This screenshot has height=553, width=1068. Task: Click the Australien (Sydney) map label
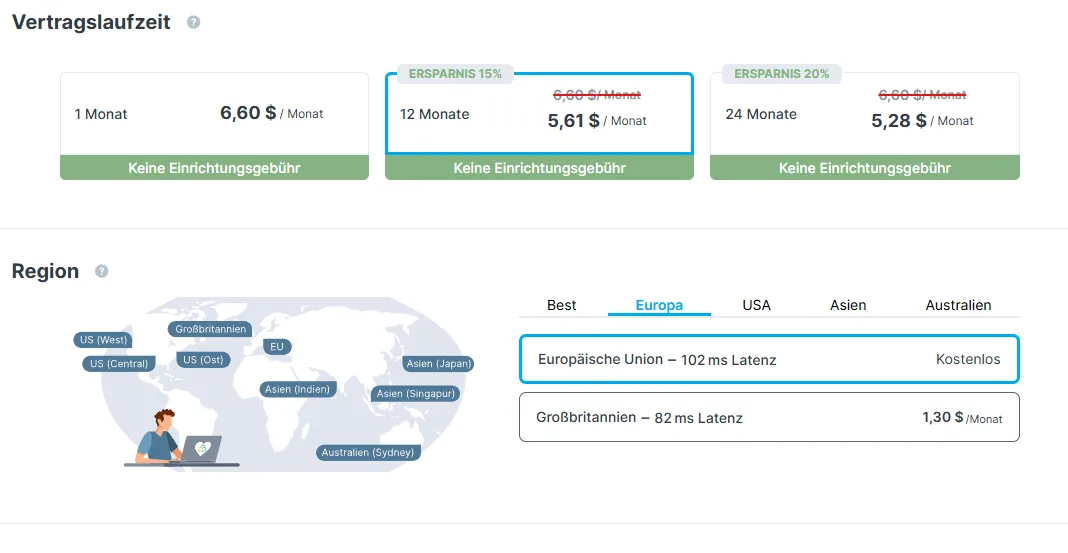(x=368, y=452)
